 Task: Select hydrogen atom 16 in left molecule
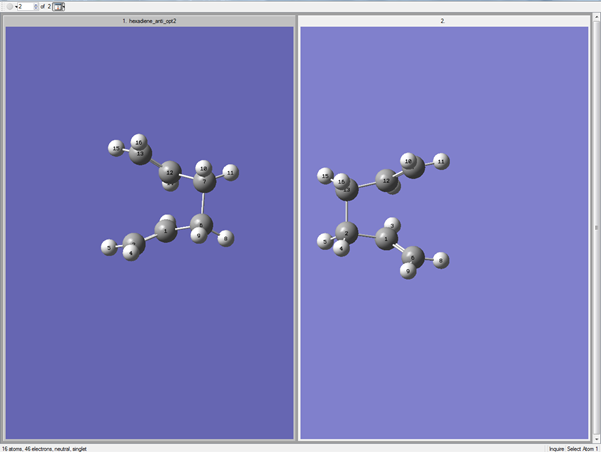coord(139,142)
